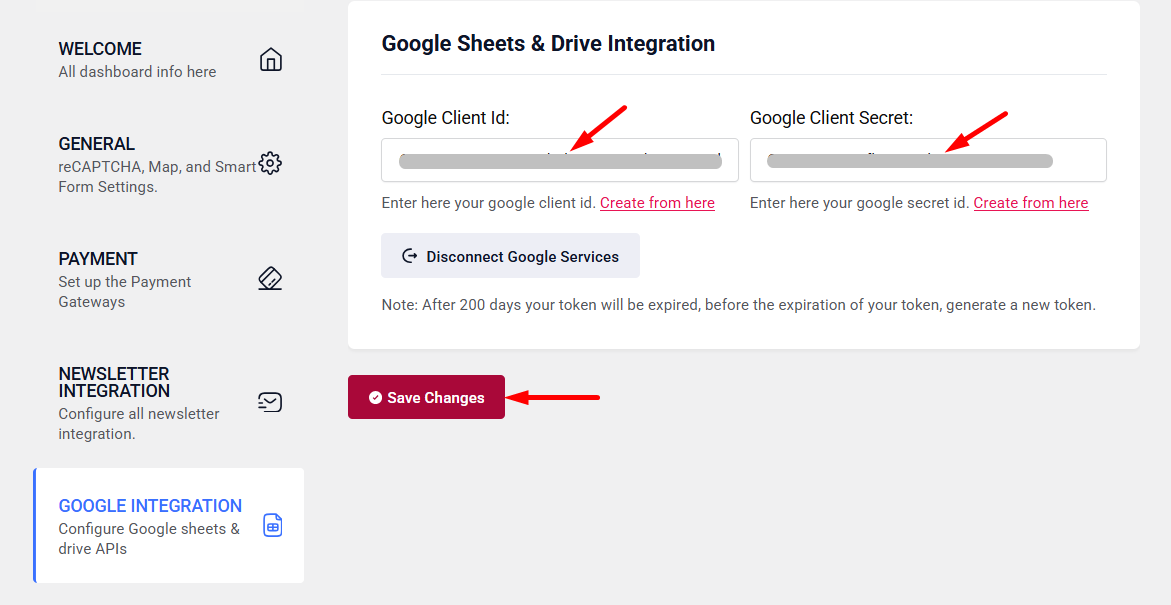Image resolution: width=1171 pixels, height=605 pixels.
Task: Select the General settings gear icon
Action: pos(270,163)
